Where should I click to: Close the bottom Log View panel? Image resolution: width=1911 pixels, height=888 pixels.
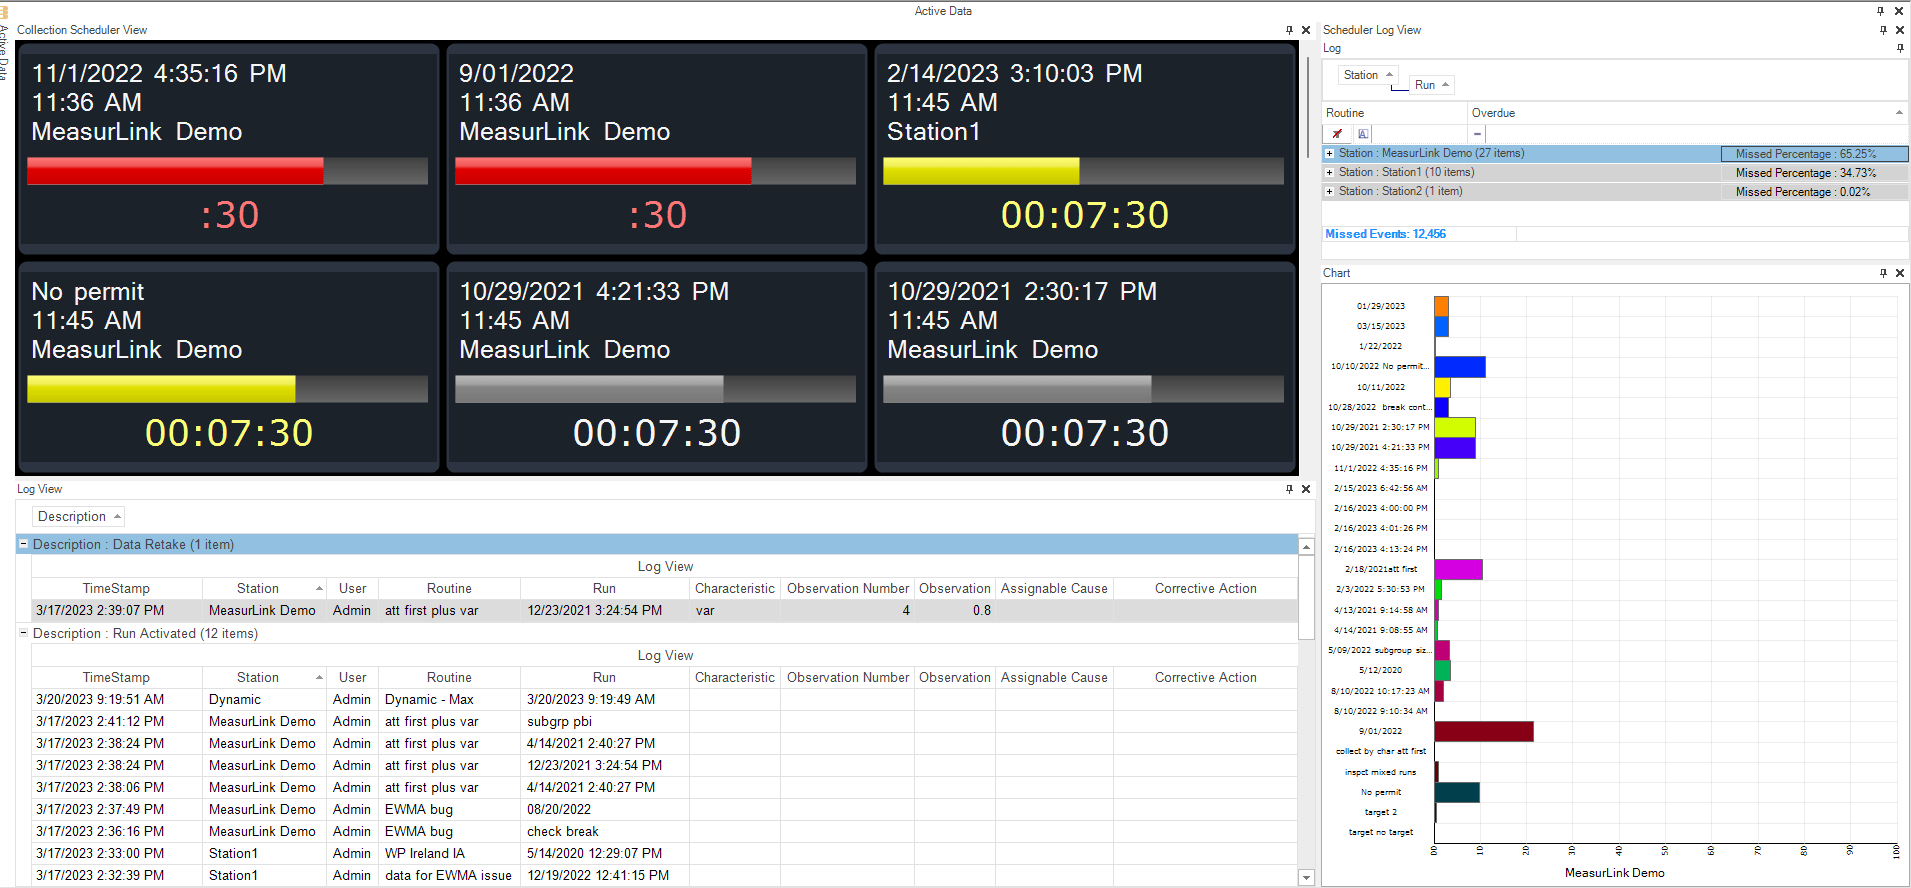point(1306,489)
